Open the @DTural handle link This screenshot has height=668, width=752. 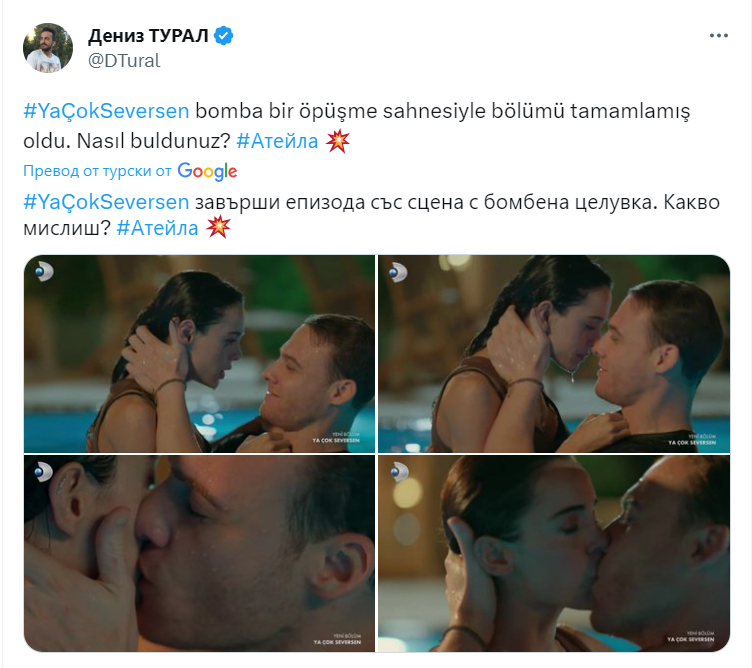pos(124,61)
